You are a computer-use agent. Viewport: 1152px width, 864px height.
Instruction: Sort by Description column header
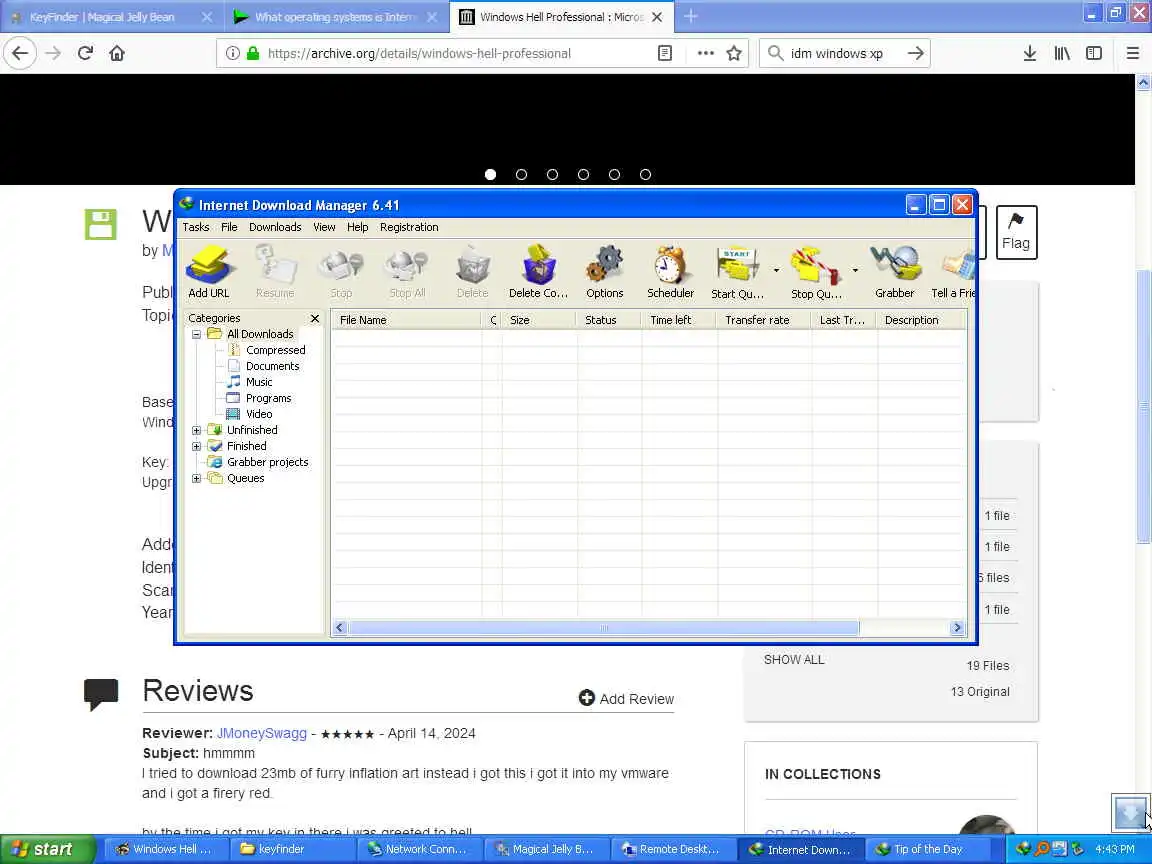[921, 320]
